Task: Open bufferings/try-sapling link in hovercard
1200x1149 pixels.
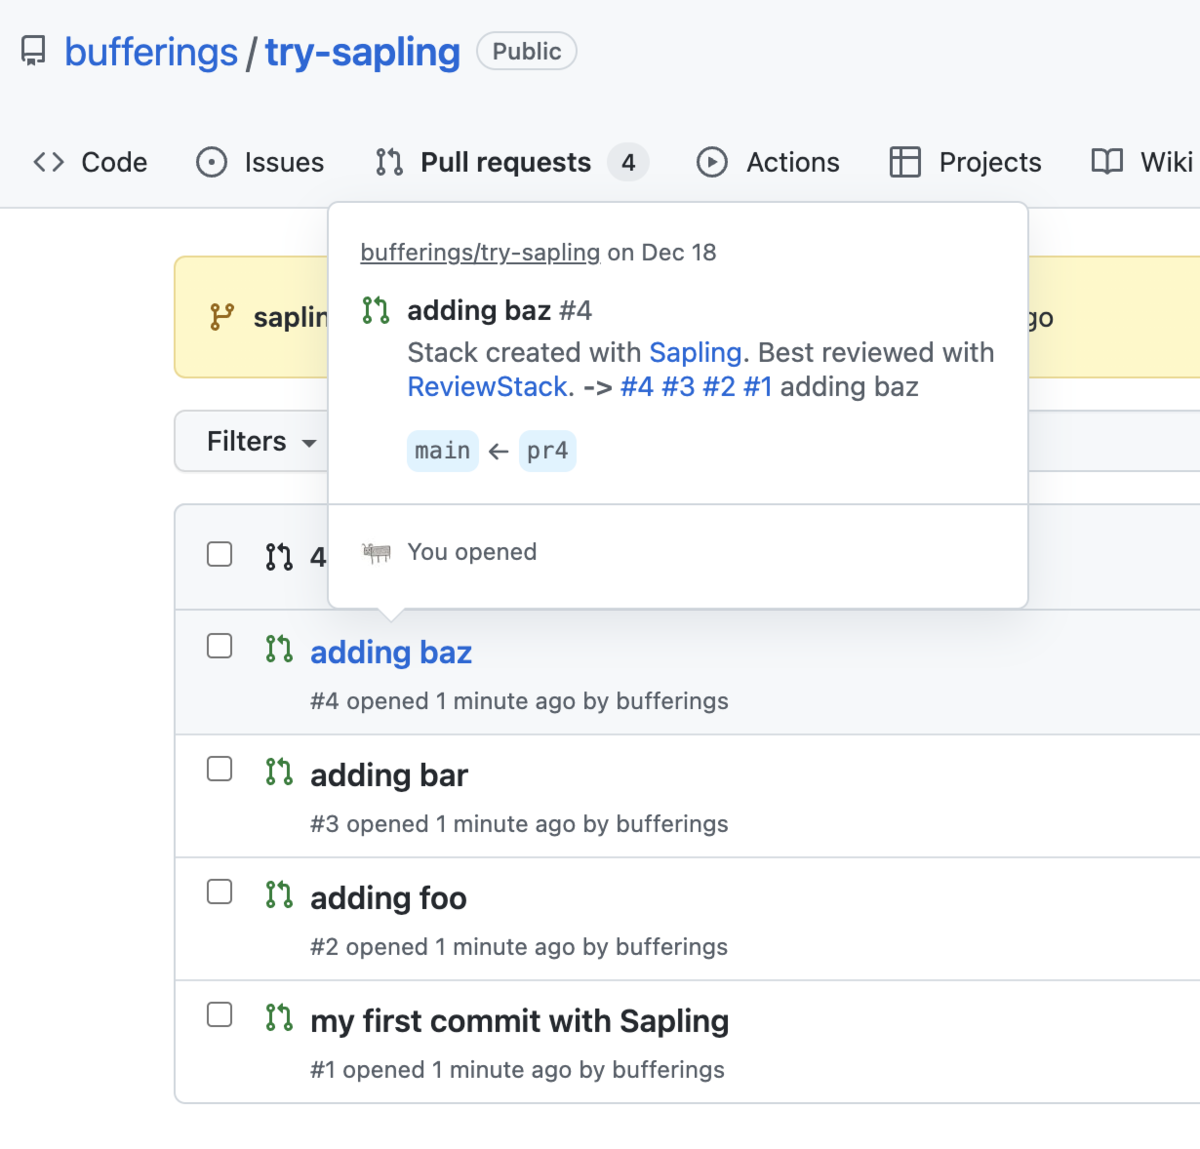Action: pyautogui.click(x=480, y=252)
